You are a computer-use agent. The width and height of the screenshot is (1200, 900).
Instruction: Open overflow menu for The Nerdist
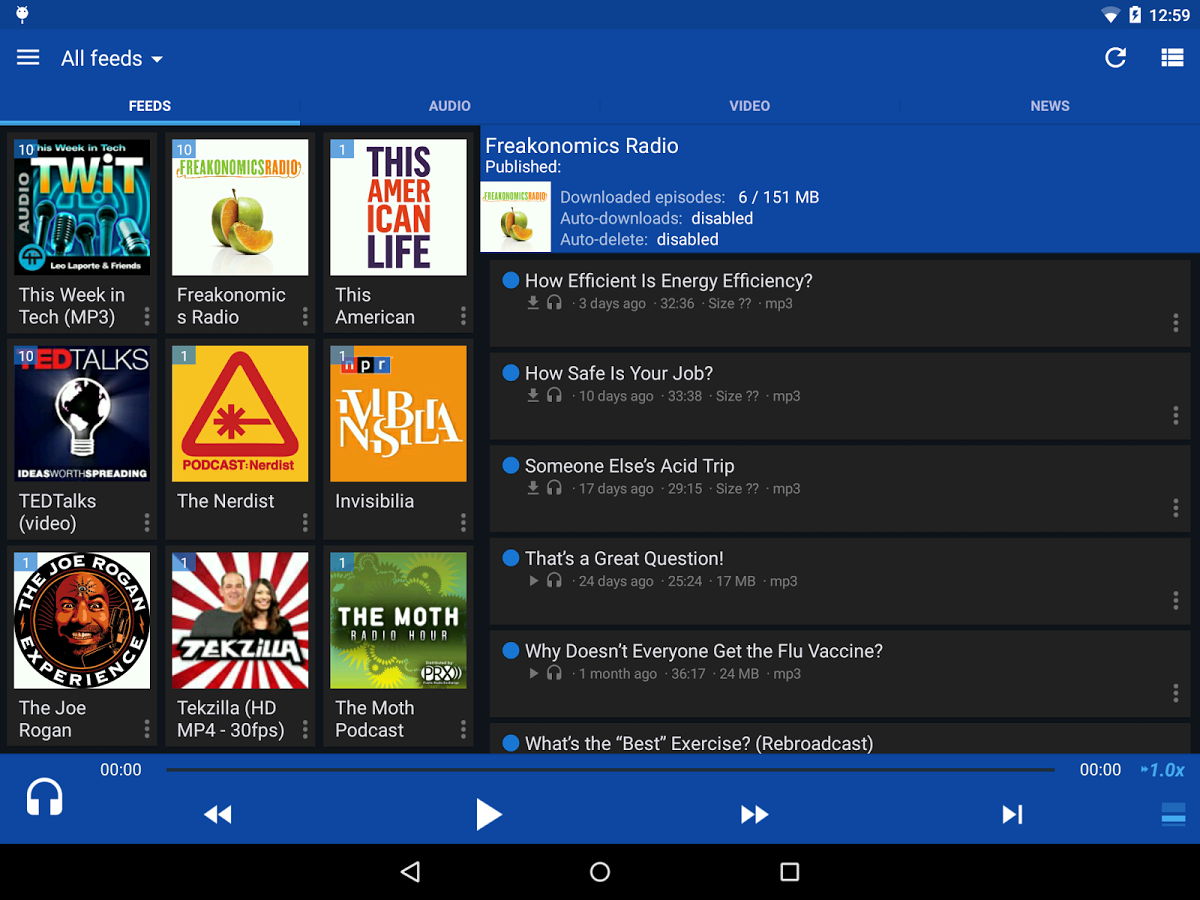(305, 522)
